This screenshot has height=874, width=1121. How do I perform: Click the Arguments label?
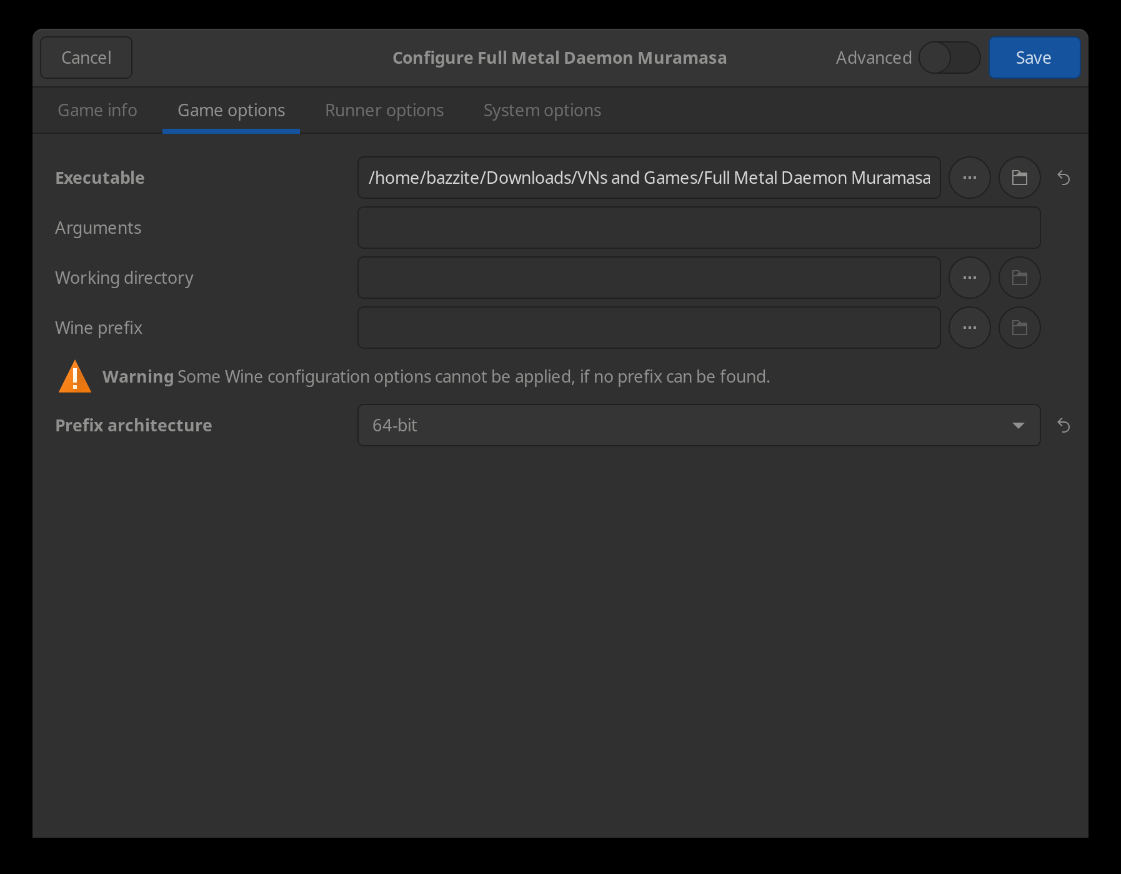tap(98, 228)
